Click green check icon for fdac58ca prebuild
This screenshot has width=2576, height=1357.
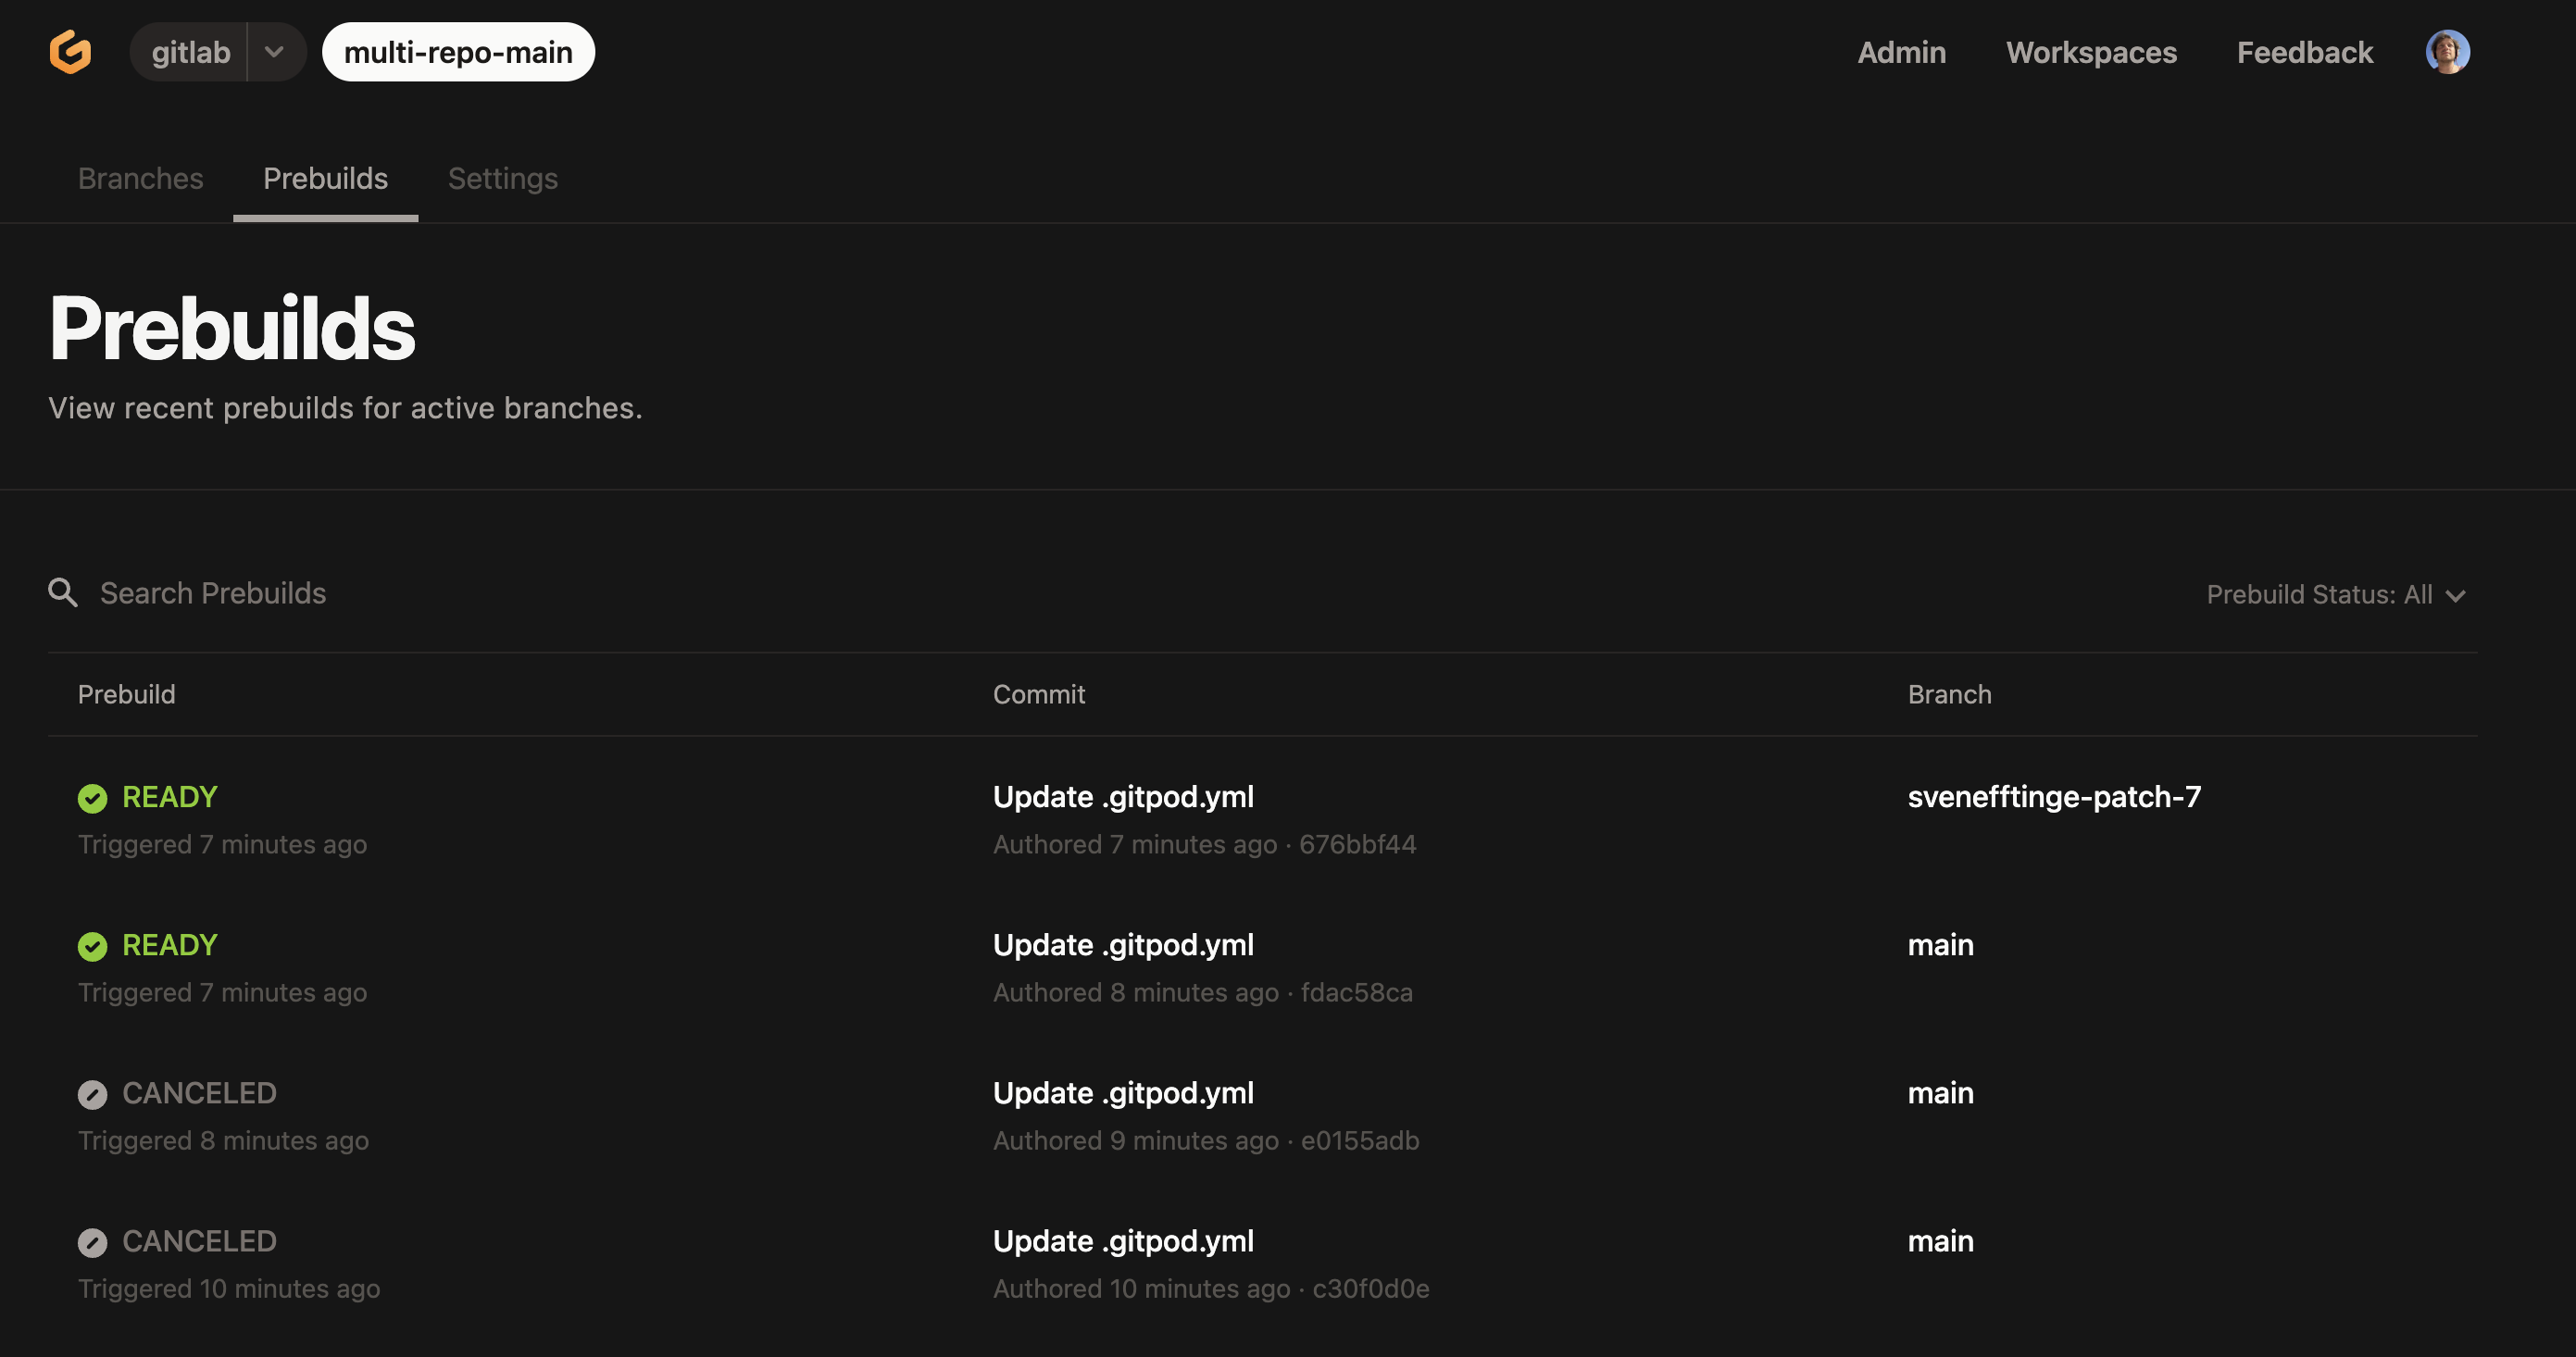(x=92, y=946)
